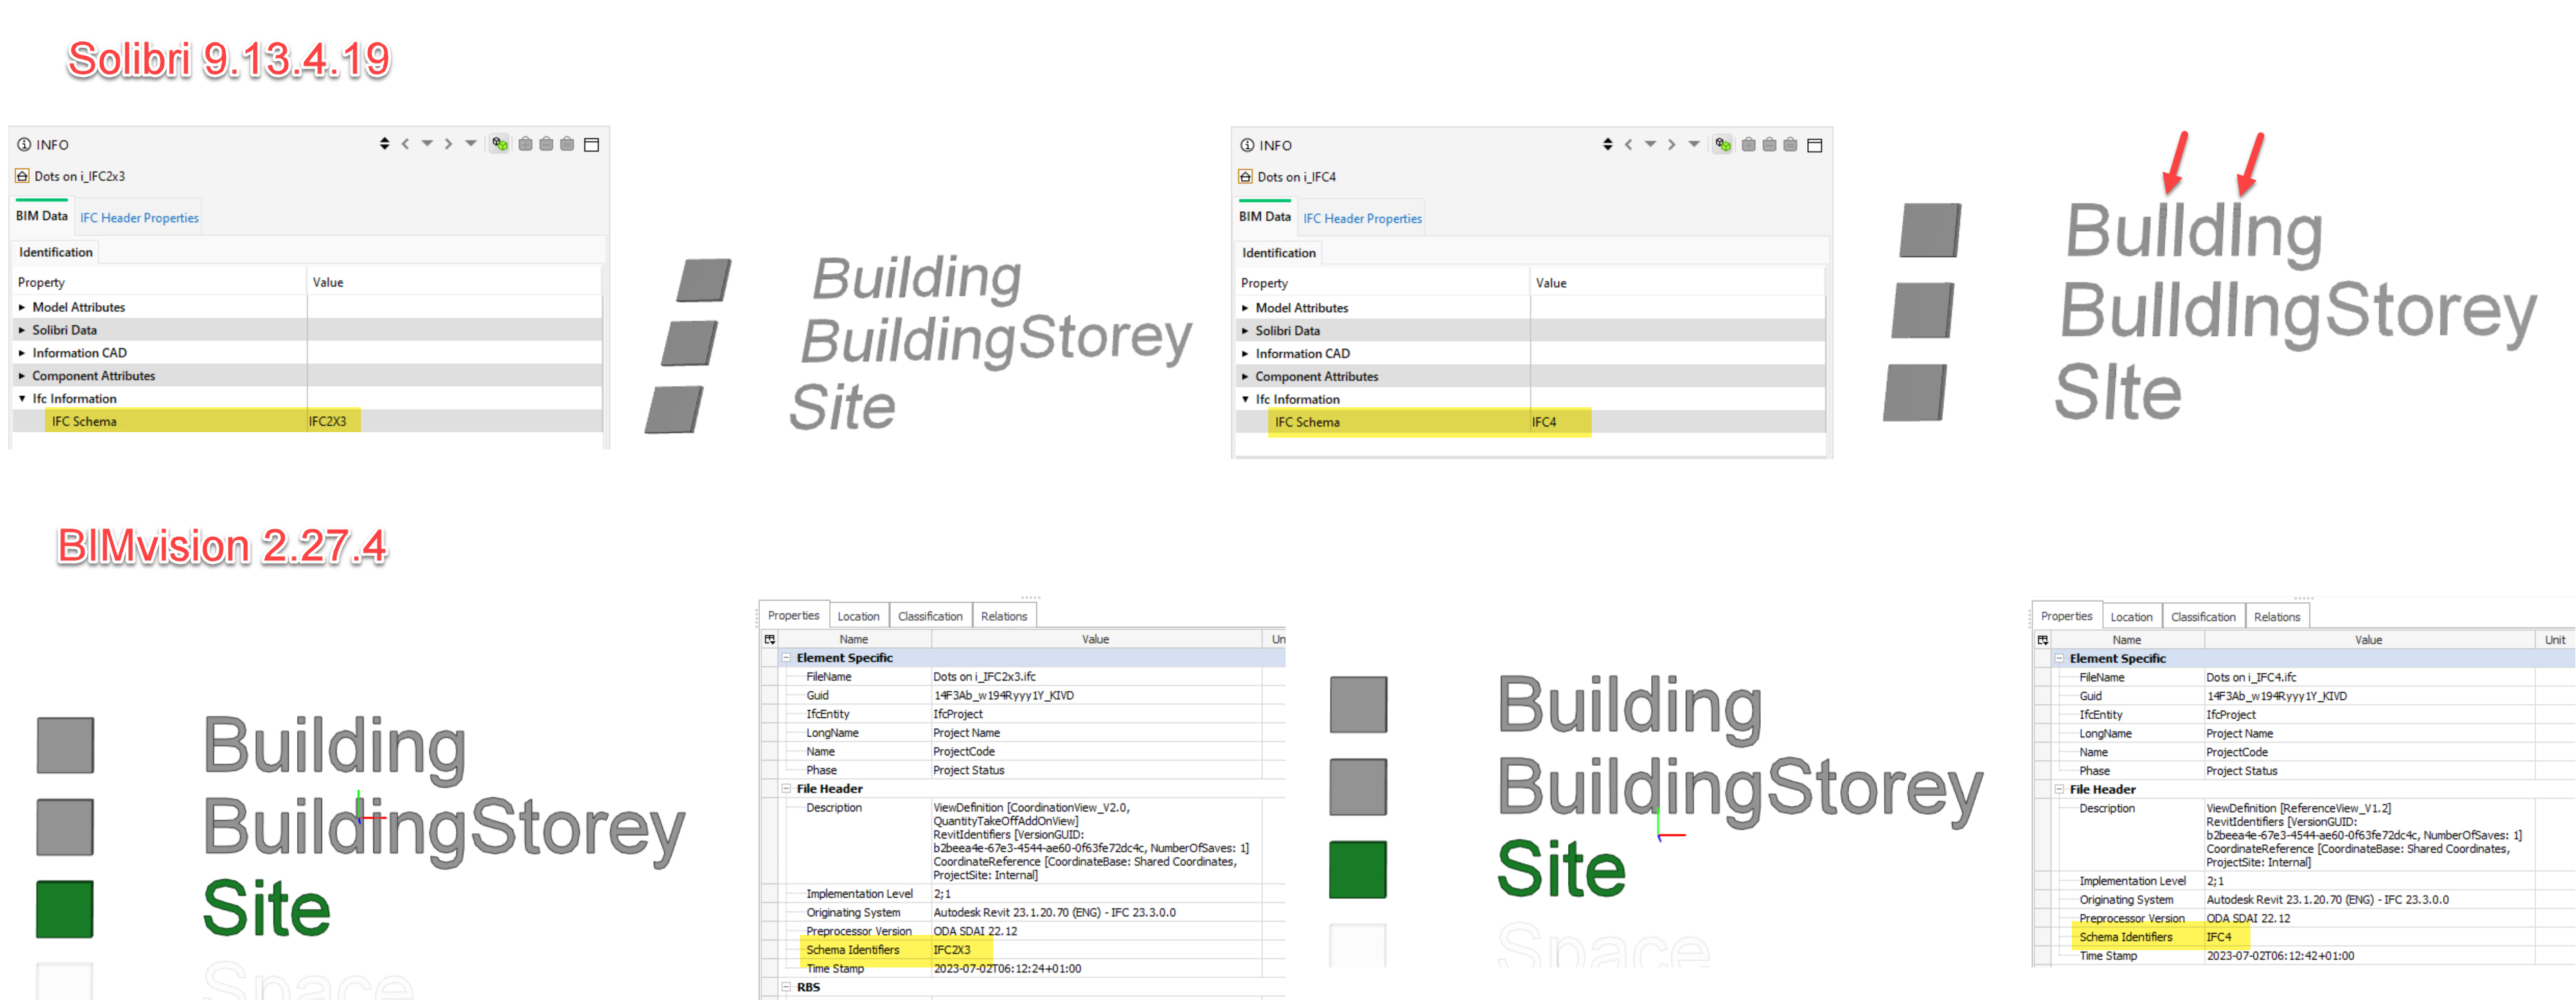Select time stamp 2023-07-02T06:12:24+01:00 value
Image resolution: width=2576 pixels, height=1000 pixels.
pos(1007,969)
